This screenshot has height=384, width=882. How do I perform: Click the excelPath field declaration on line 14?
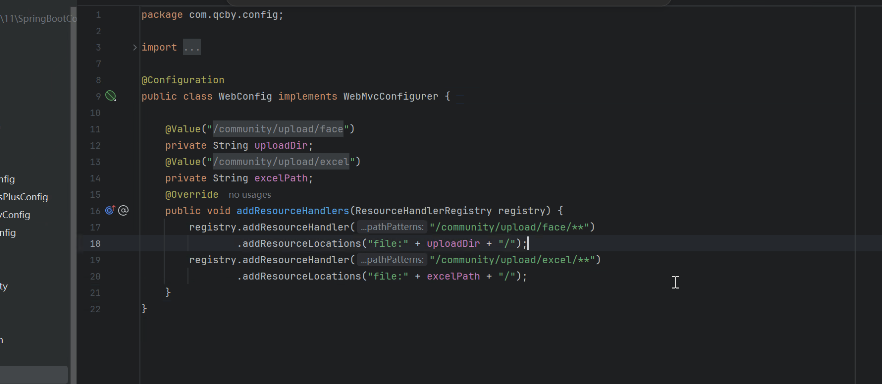(281, 178)
